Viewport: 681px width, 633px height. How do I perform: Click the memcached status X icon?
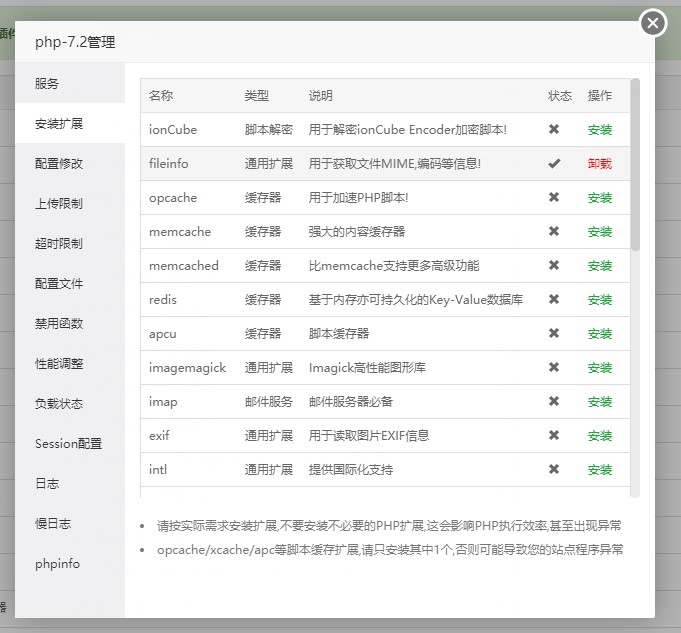[554, 266]
